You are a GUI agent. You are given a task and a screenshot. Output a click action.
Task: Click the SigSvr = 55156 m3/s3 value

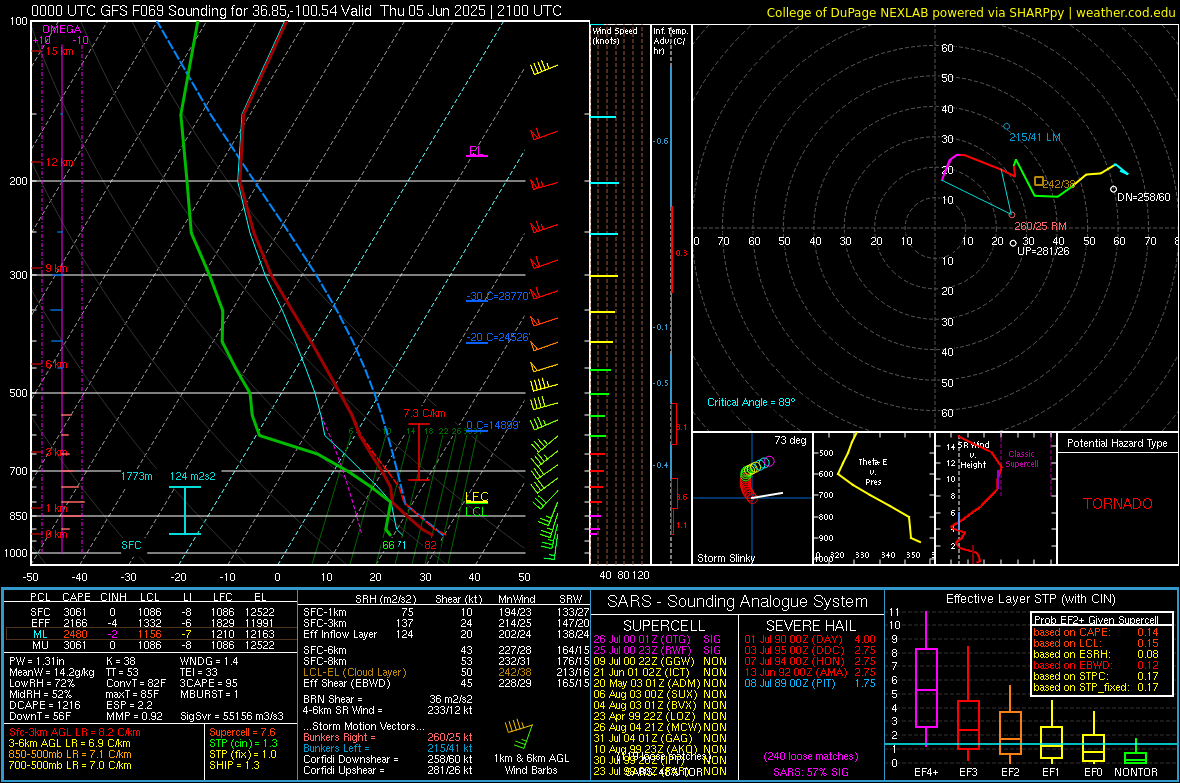(232, 716)
